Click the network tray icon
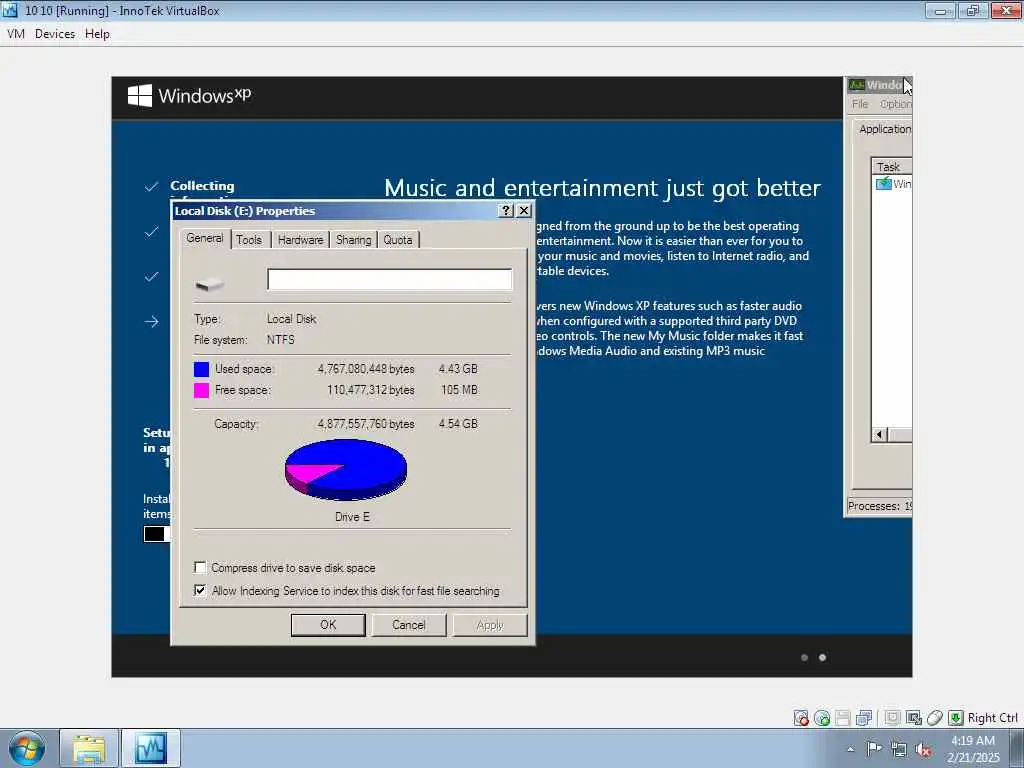 [x=899, y=750]
